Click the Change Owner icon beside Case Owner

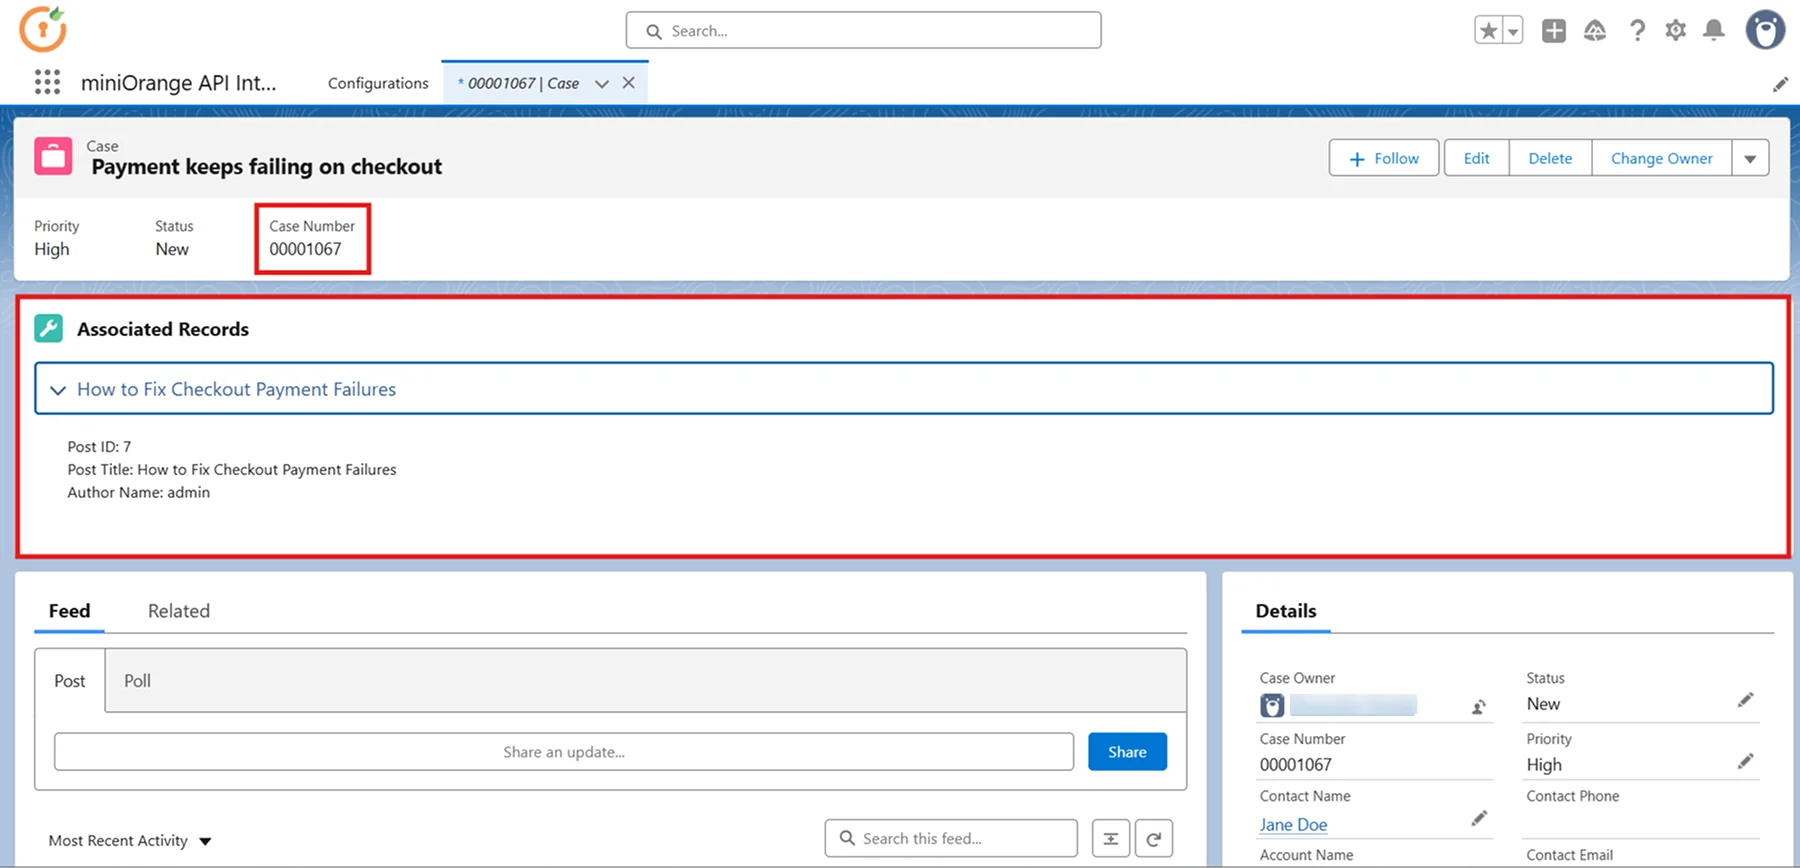point(1478,707)
